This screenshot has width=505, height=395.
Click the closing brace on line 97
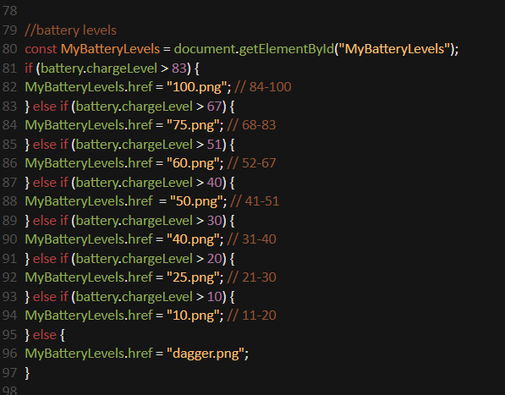27,373
